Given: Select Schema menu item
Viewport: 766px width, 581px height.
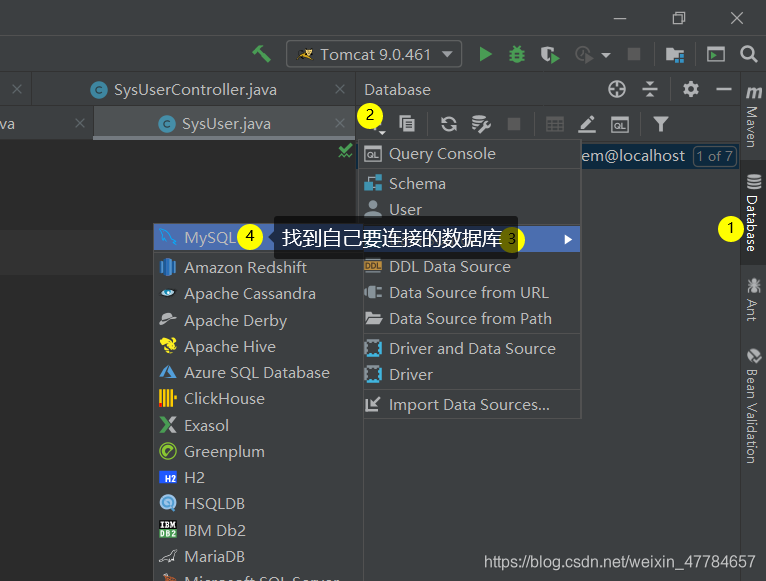Looking at the screenshot, I should tap(469, 184).
